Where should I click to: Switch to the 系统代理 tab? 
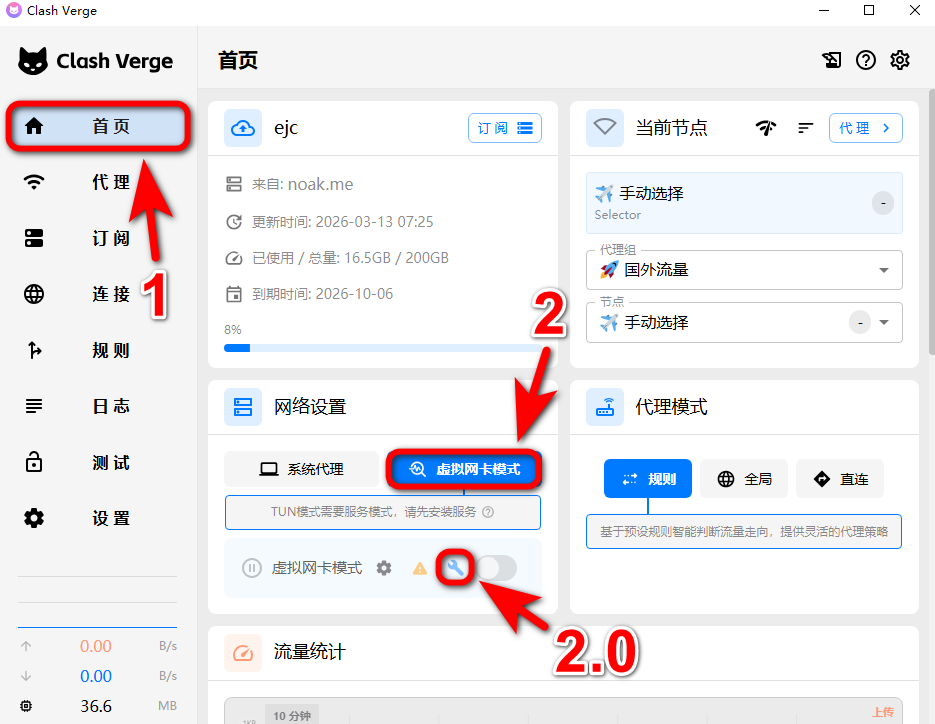coord(302,469)
